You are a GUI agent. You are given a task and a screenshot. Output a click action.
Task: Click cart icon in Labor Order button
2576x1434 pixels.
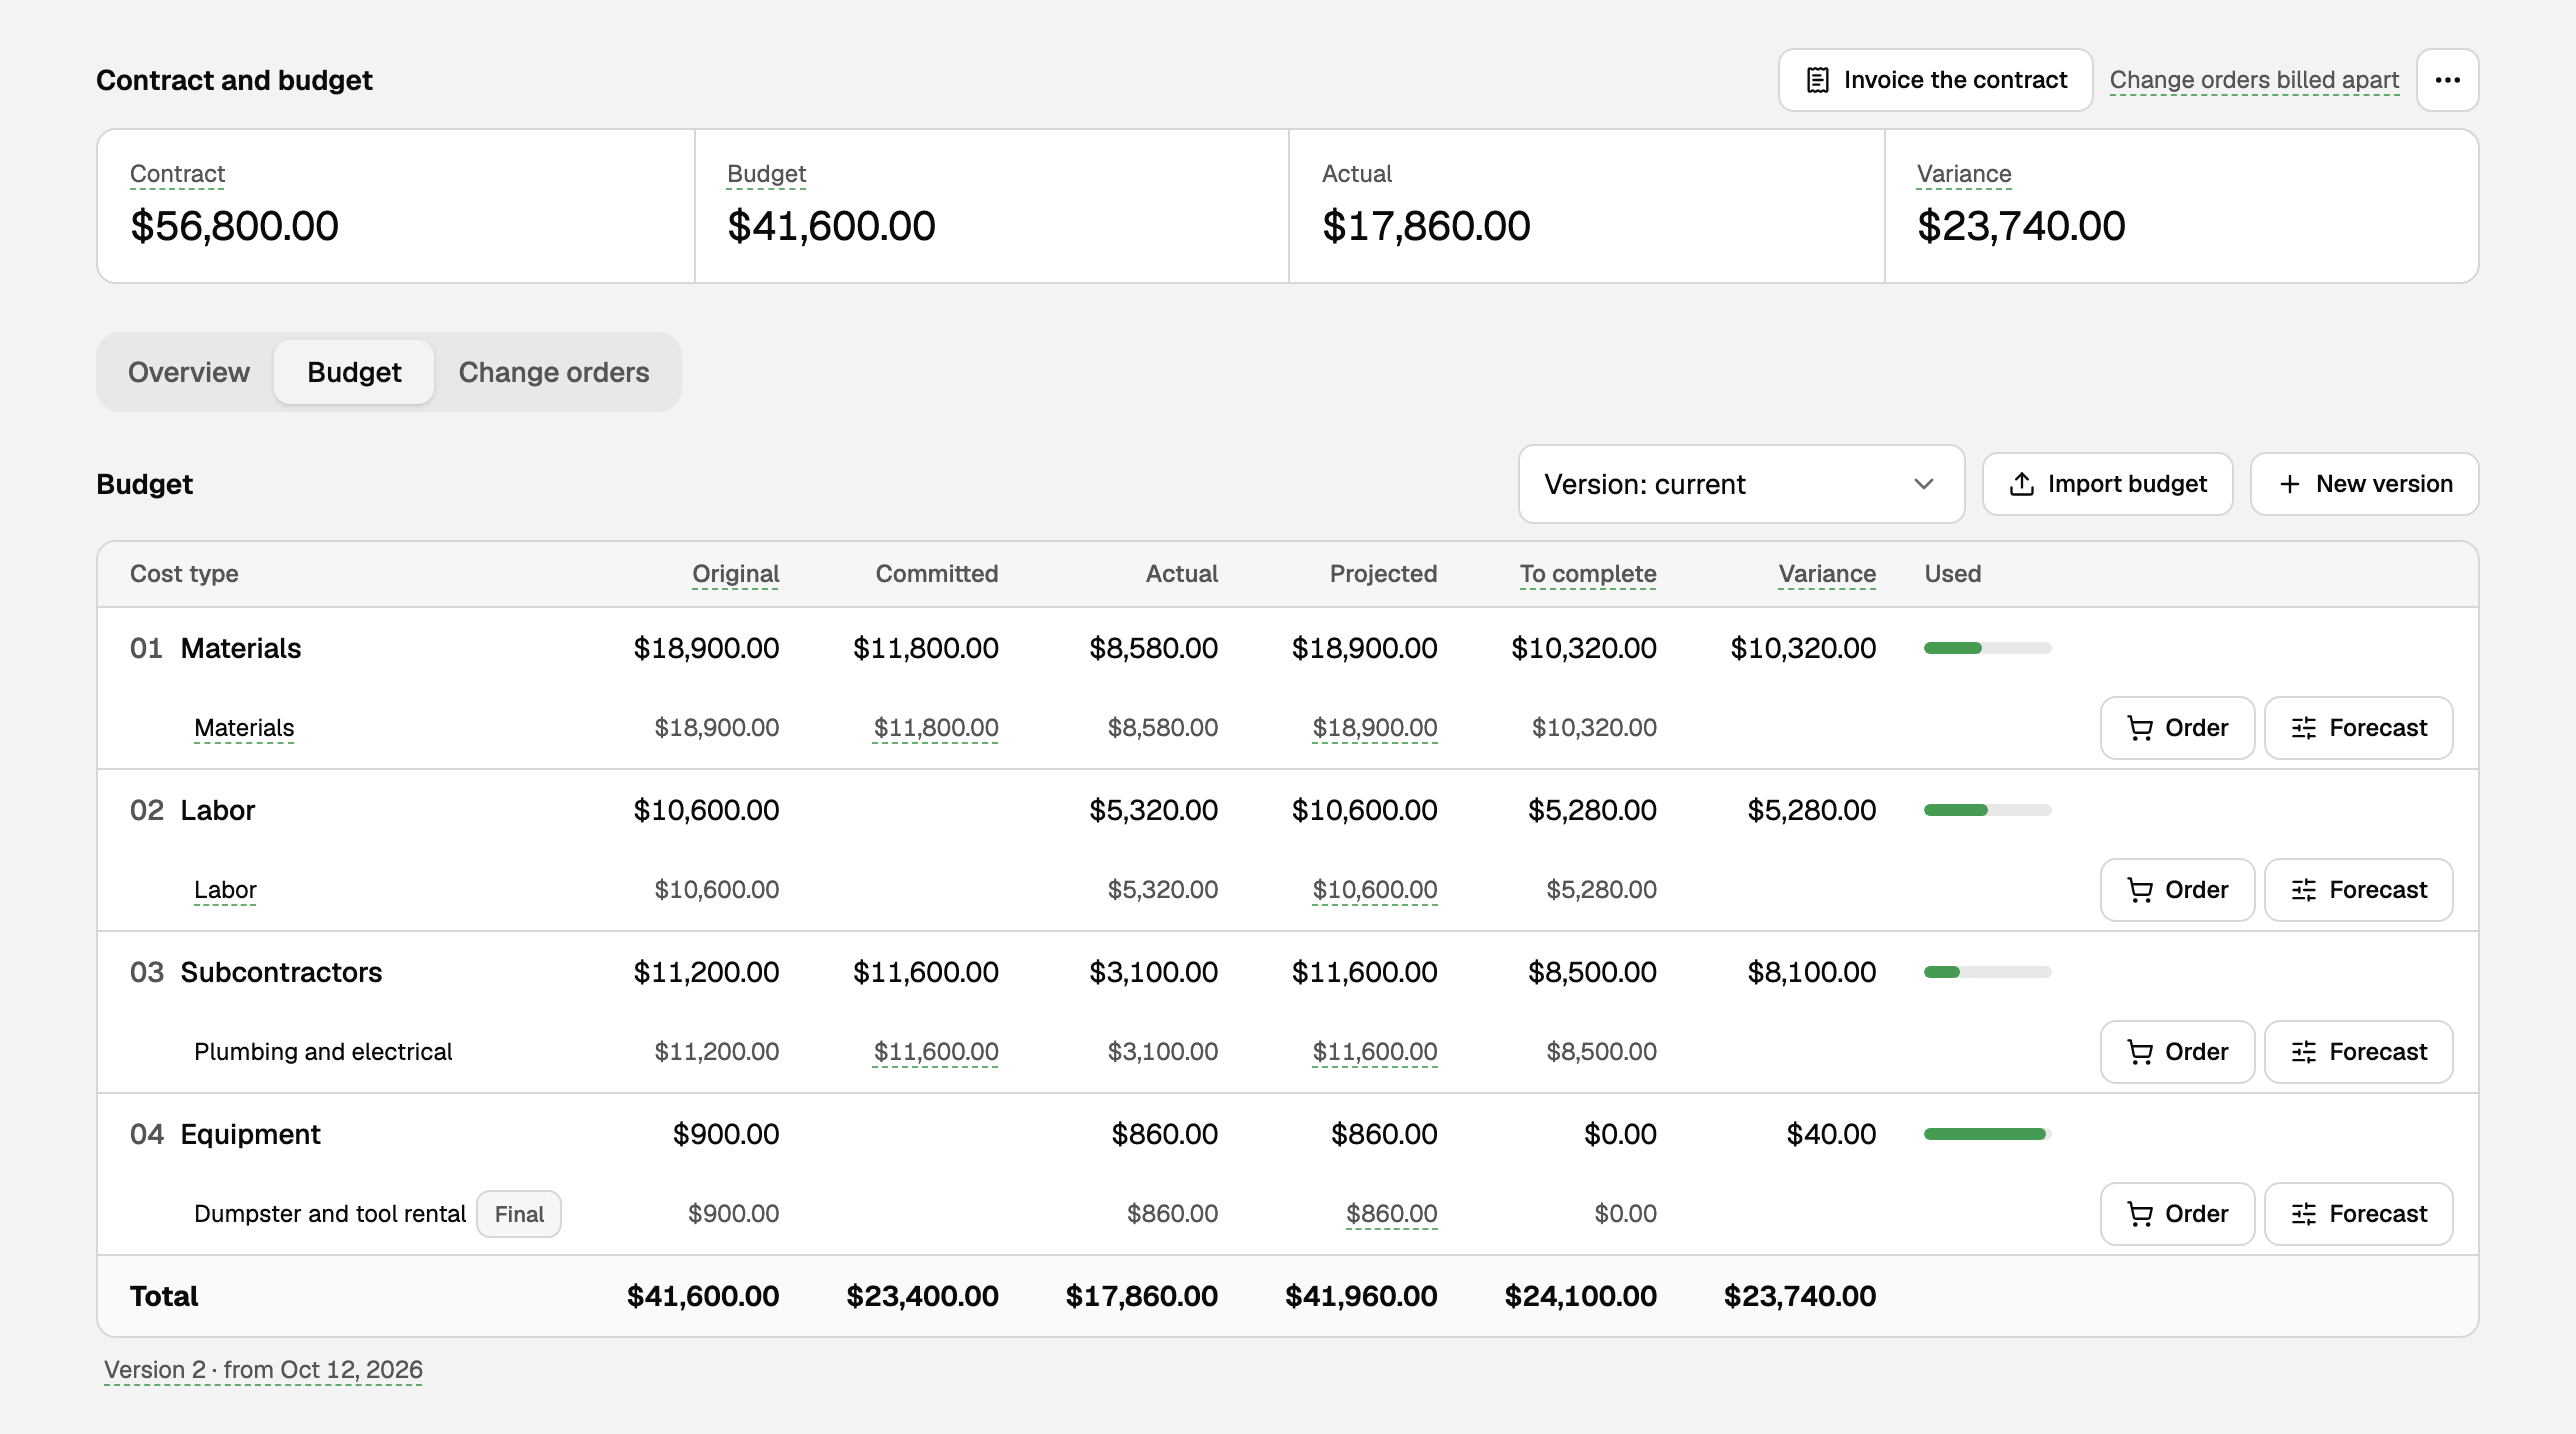coord(2140,890)
